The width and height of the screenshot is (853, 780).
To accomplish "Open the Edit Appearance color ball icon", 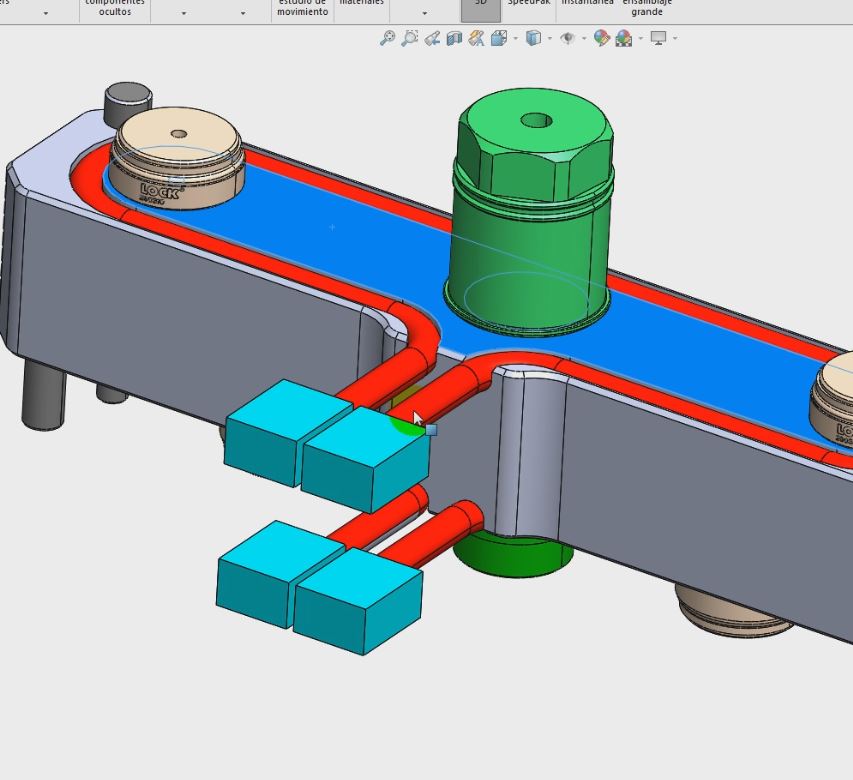I will tap(601, 38).
